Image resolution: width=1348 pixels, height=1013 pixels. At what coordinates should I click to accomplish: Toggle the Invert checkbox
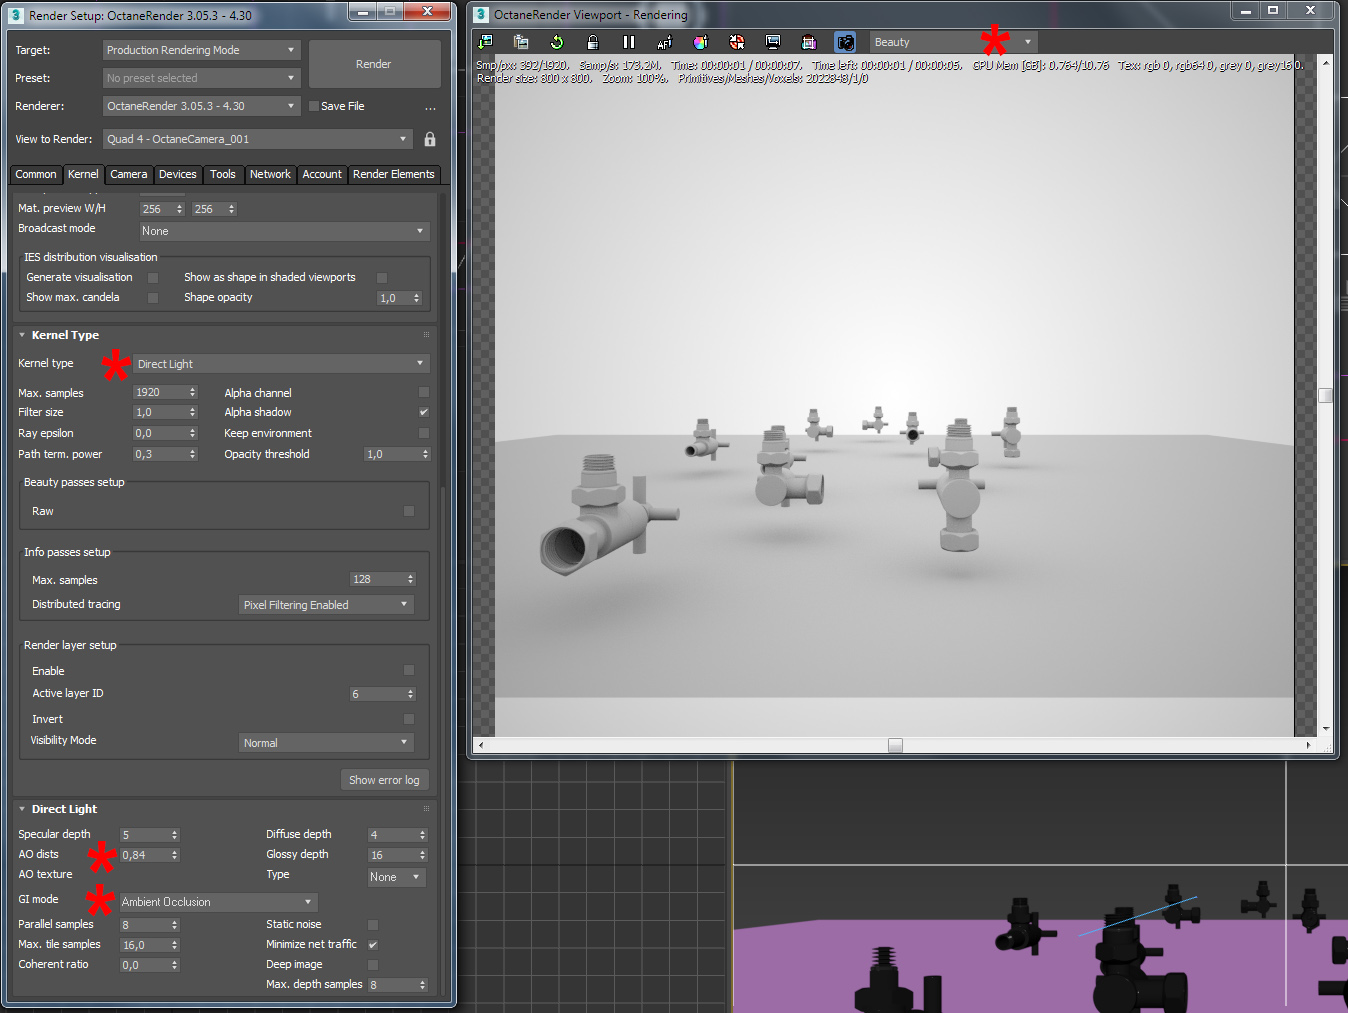point(409,719)
